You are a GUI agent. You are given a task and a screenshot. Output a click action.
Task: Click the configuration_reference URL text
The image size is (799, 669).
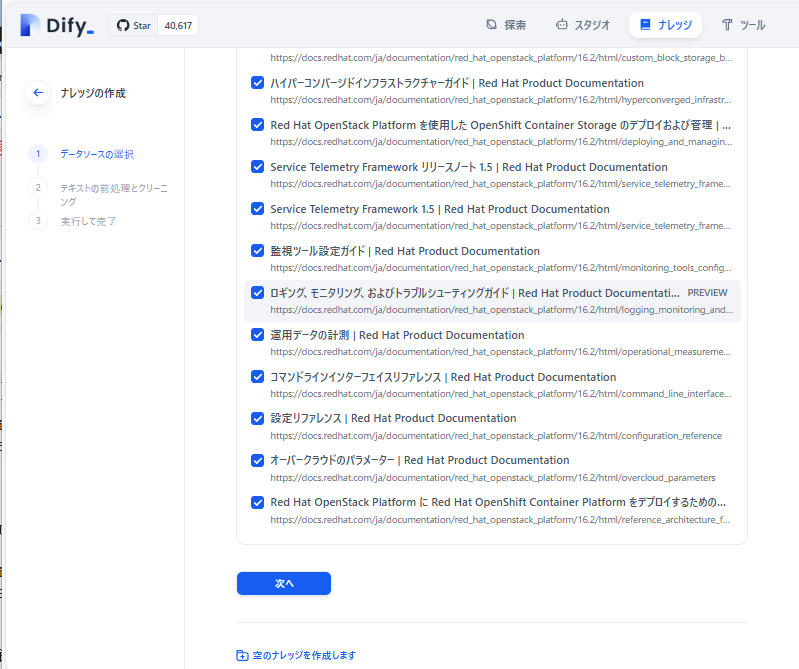[496, 436]
